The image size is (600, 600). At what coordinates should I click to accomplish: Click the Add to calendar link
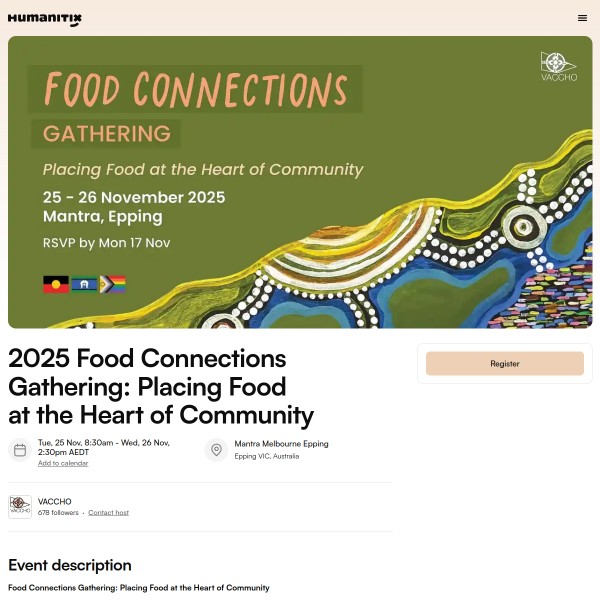(63, 463)
